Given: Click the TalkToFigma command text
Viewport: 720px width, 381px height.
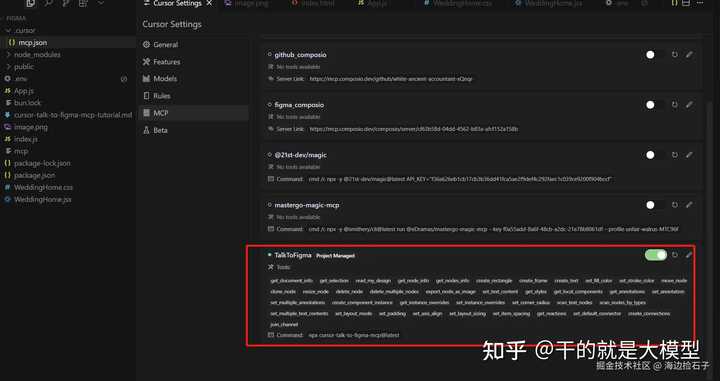Looking at the screenshot, I should (x=354, y=335).
